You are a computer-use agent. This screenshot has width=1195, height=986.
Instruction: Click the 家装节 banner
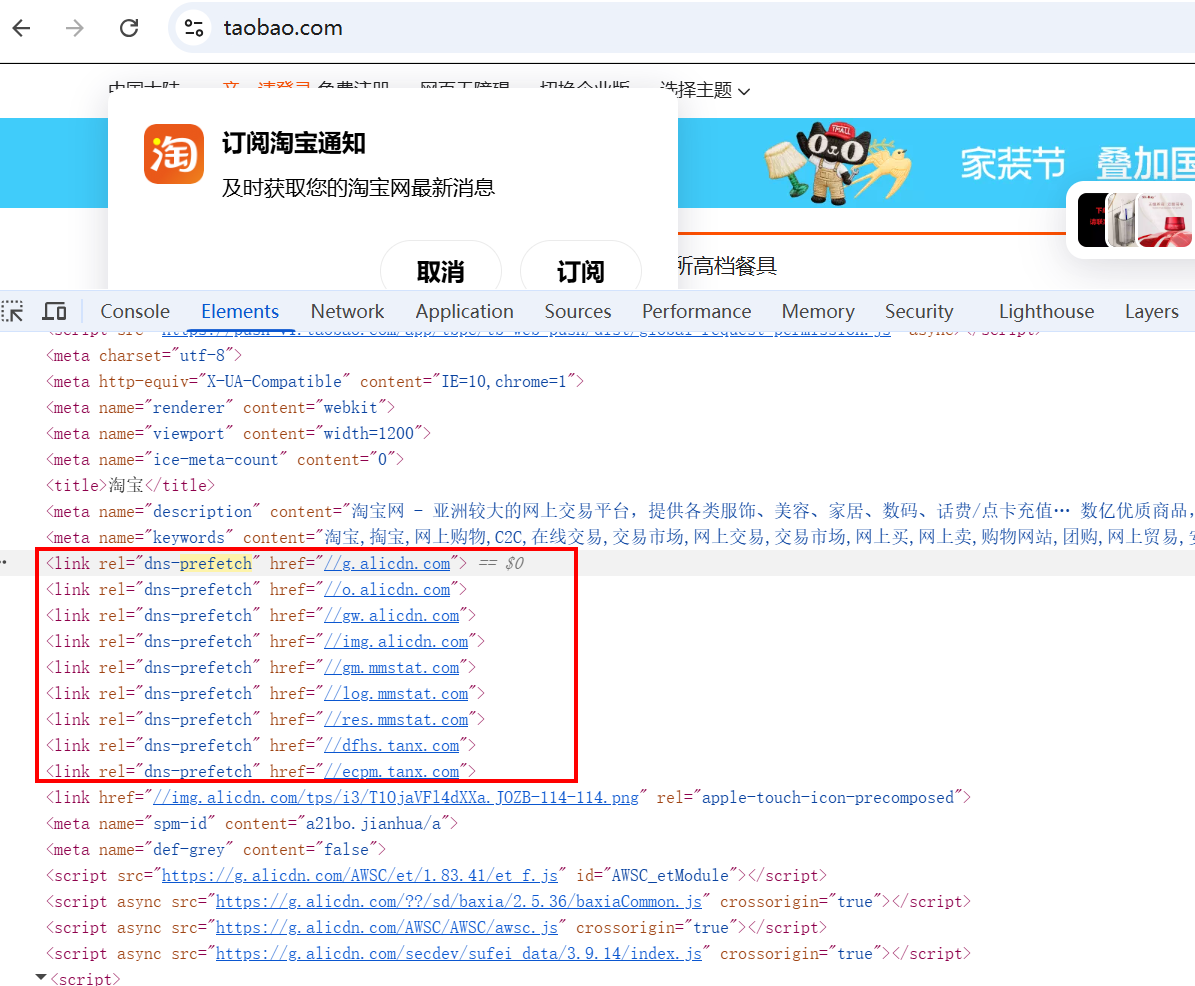point(1013,163)
